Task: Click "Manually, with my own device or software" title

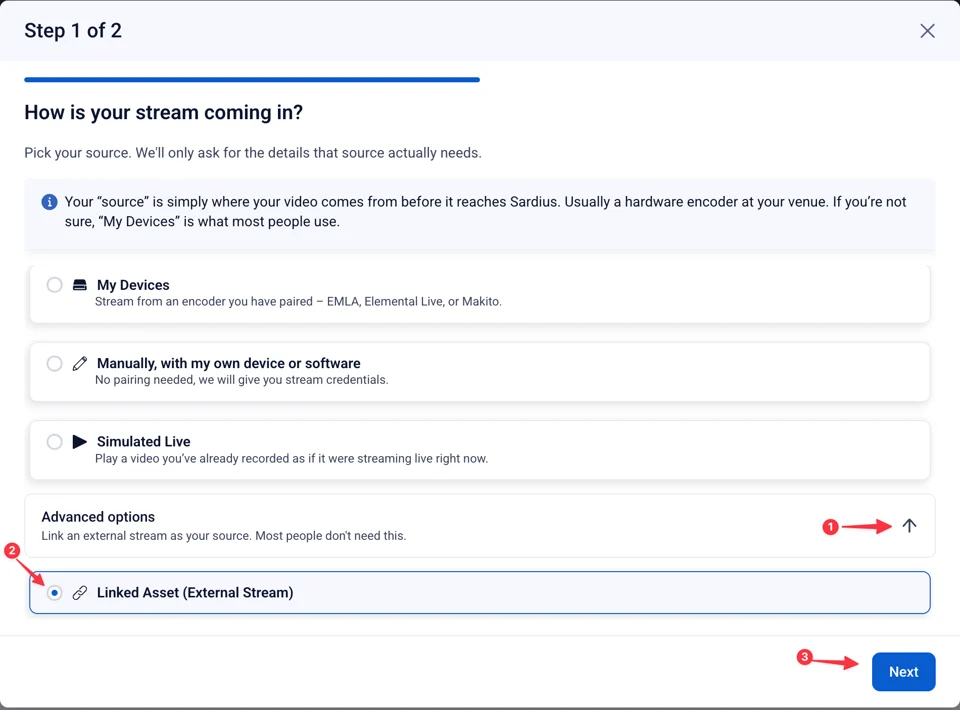Action: point(228,363)
